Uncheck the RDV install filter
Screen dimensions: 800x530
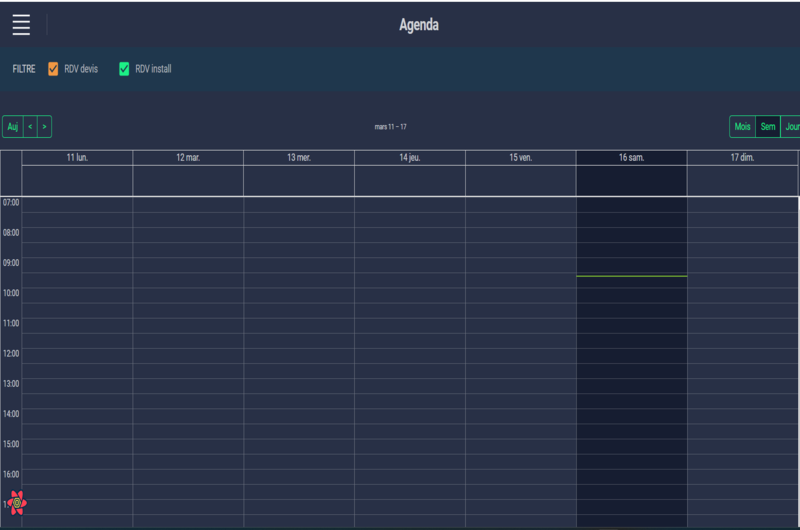pos(125,69)
